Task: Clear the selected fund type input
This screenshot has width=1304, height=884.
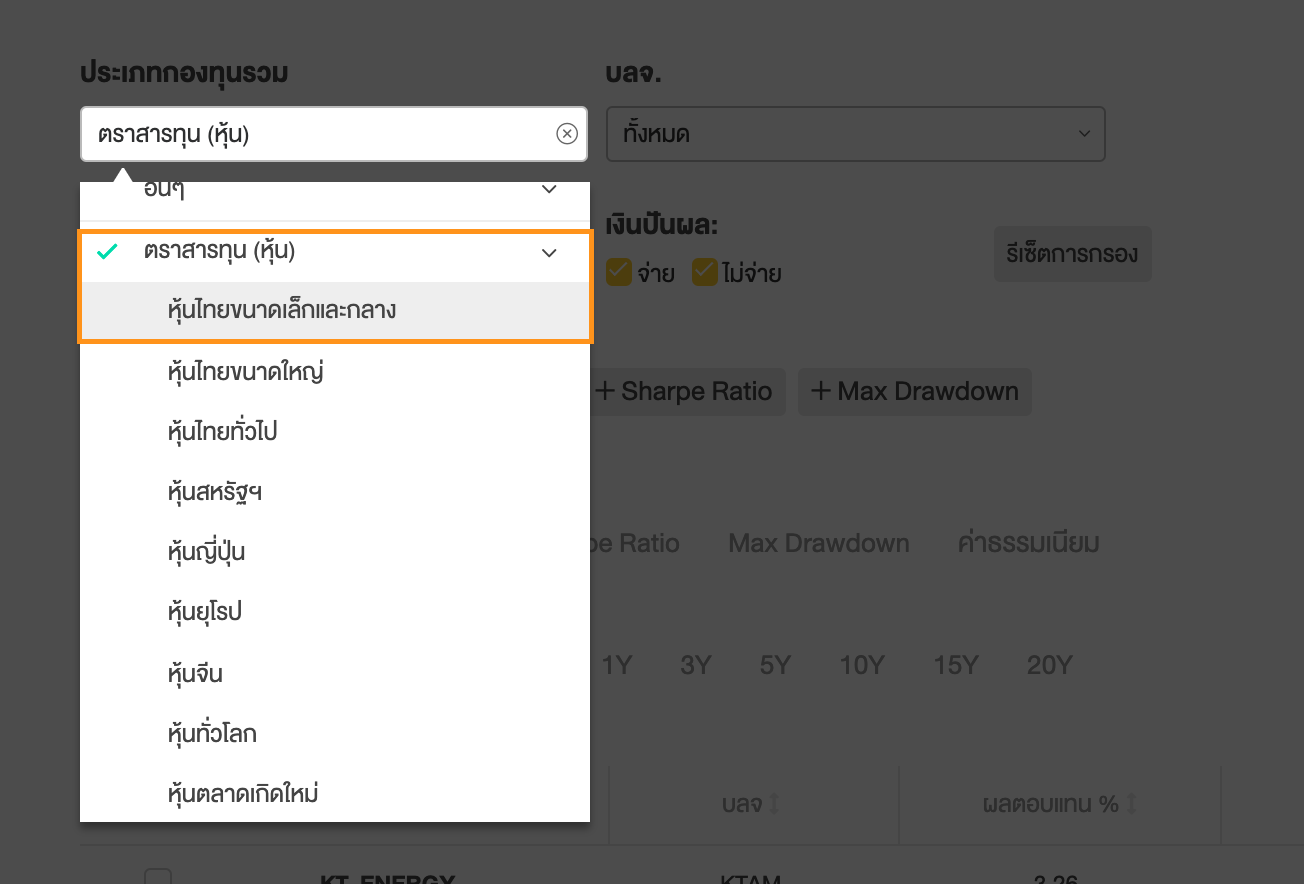Action: 567,134
